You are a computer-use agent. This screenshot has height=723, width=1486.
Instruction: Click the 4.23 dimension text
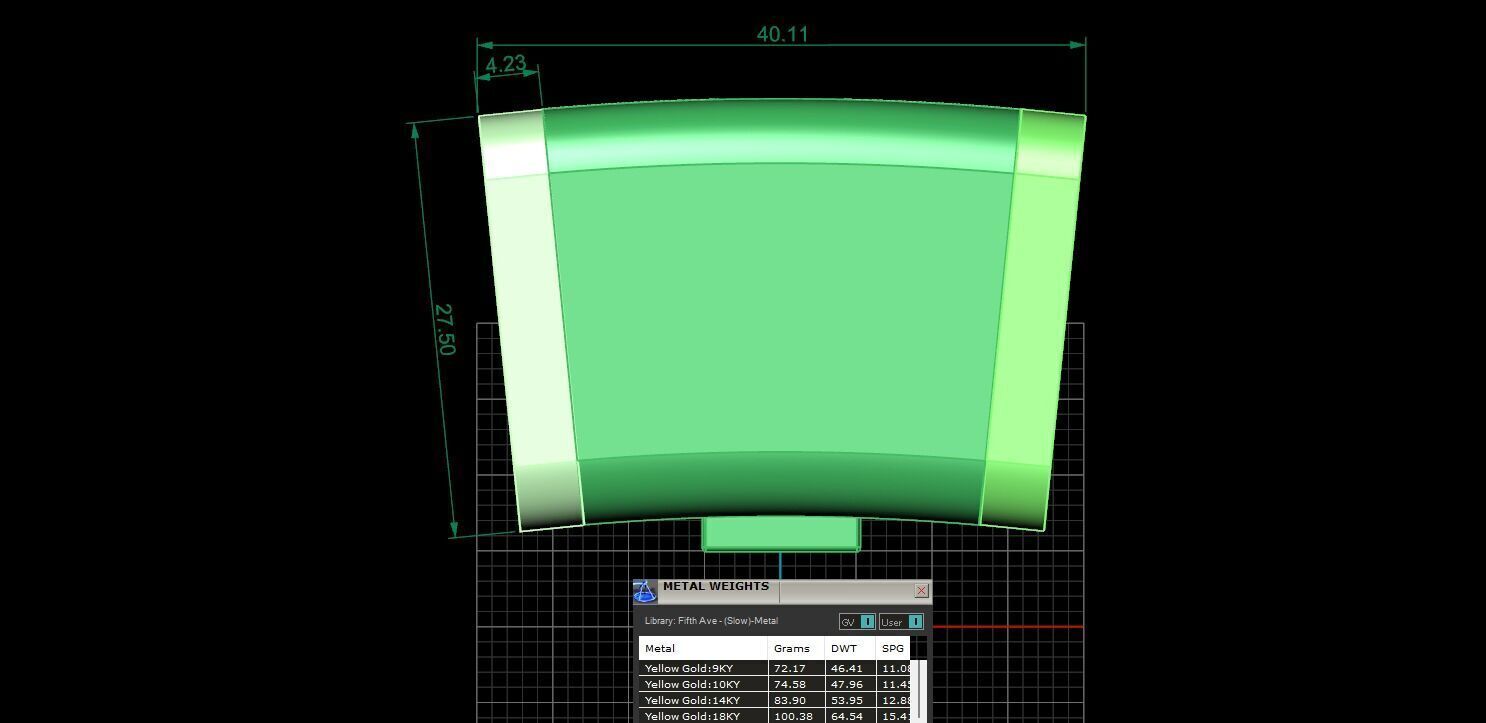coord(505,65)
